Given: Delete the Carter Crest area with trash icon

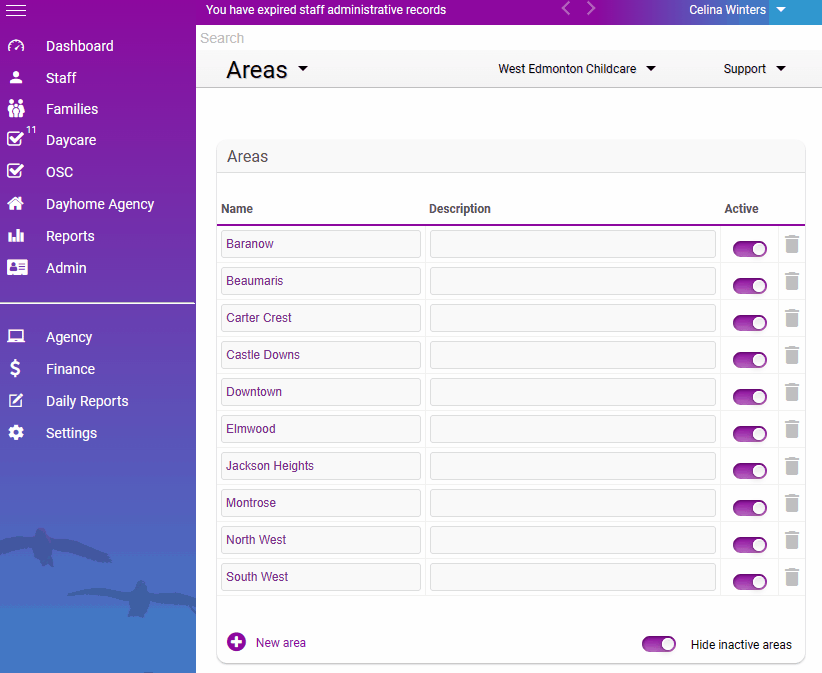Looking at the screenshot, I should click(792, 318).
